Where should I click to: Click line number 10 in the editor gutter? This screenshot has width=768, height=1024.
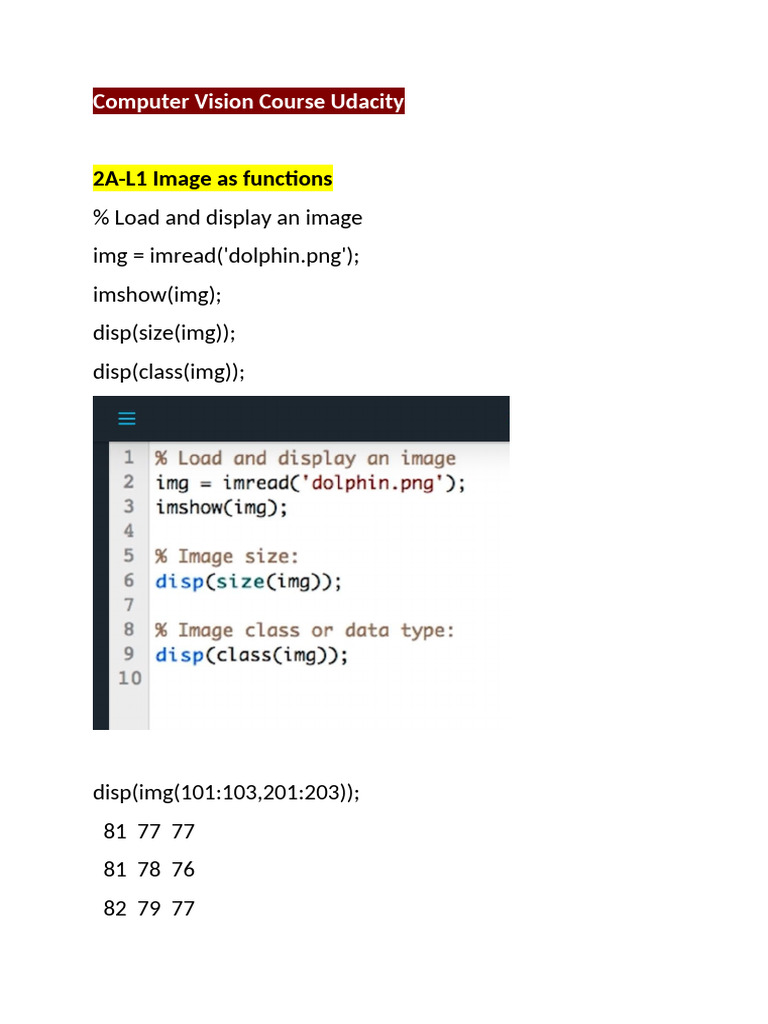(x=130, y=678)
